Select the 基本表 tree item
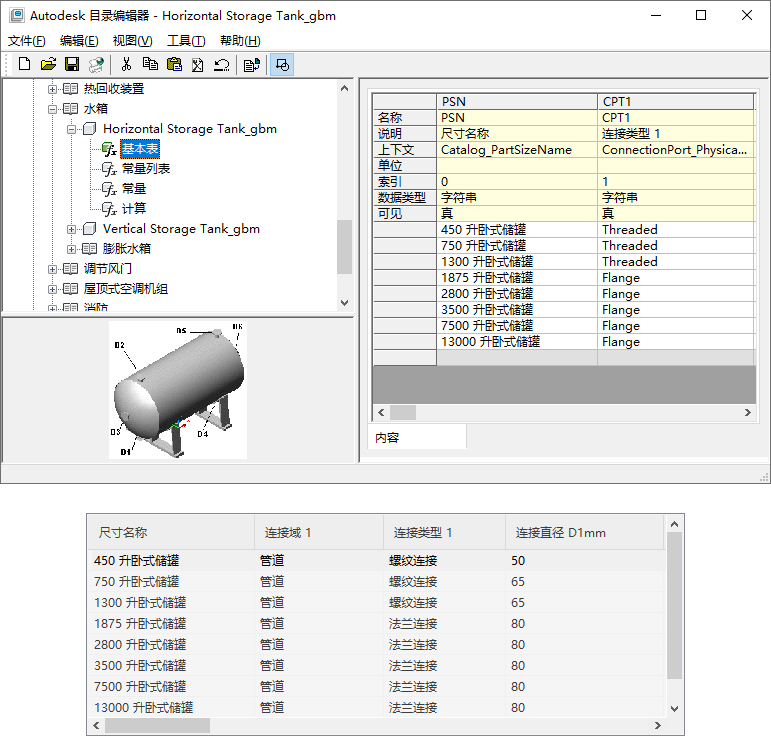 pos(140,149)
